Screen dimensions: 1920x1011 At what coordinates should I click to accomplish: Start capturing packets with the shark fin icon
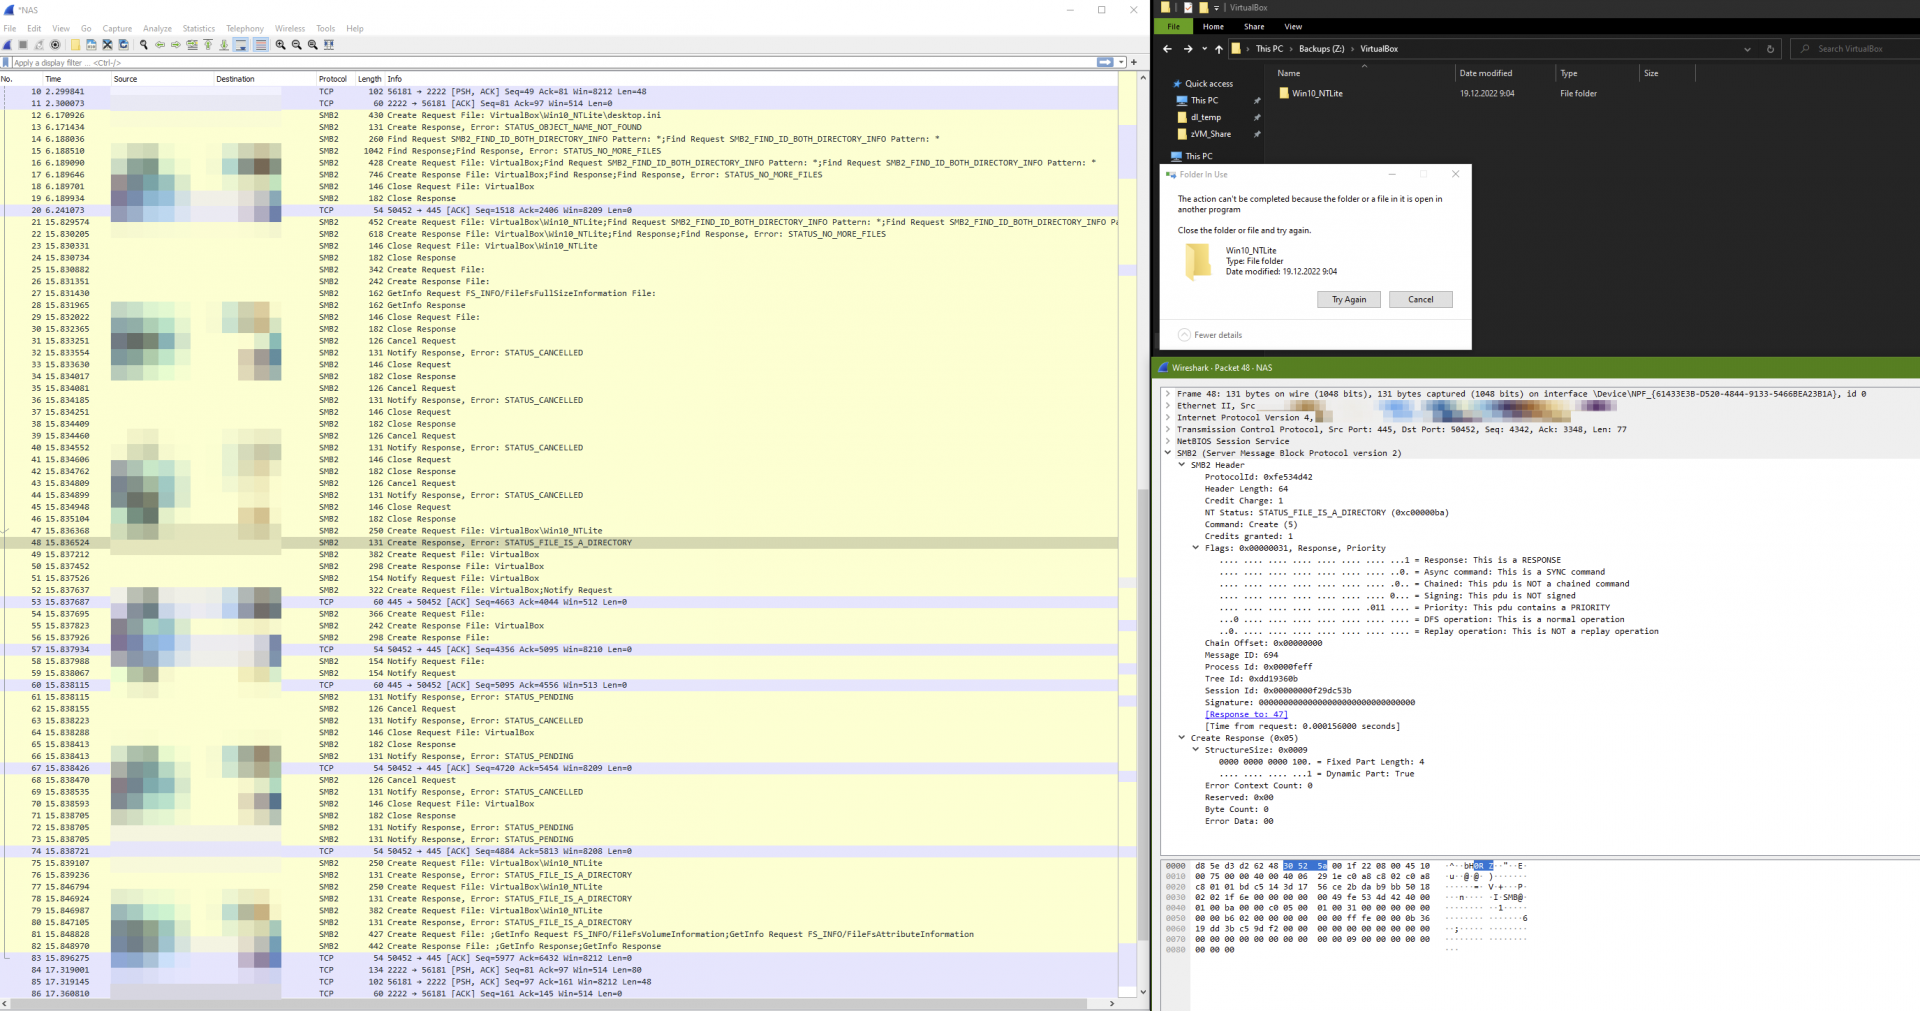[8, 45]
